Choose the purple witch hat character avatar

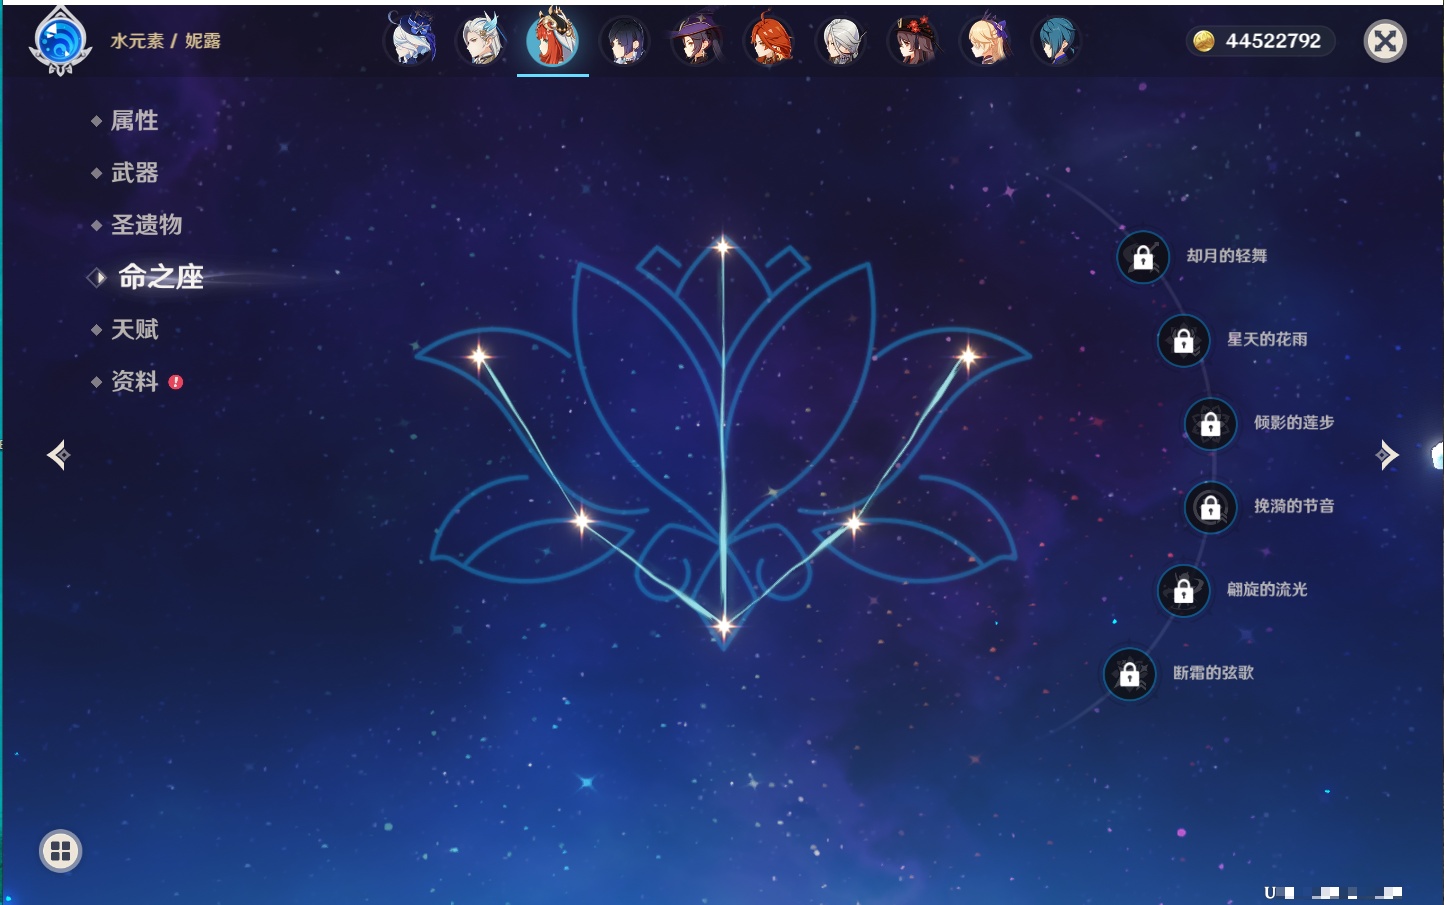[x=696, y=41]
